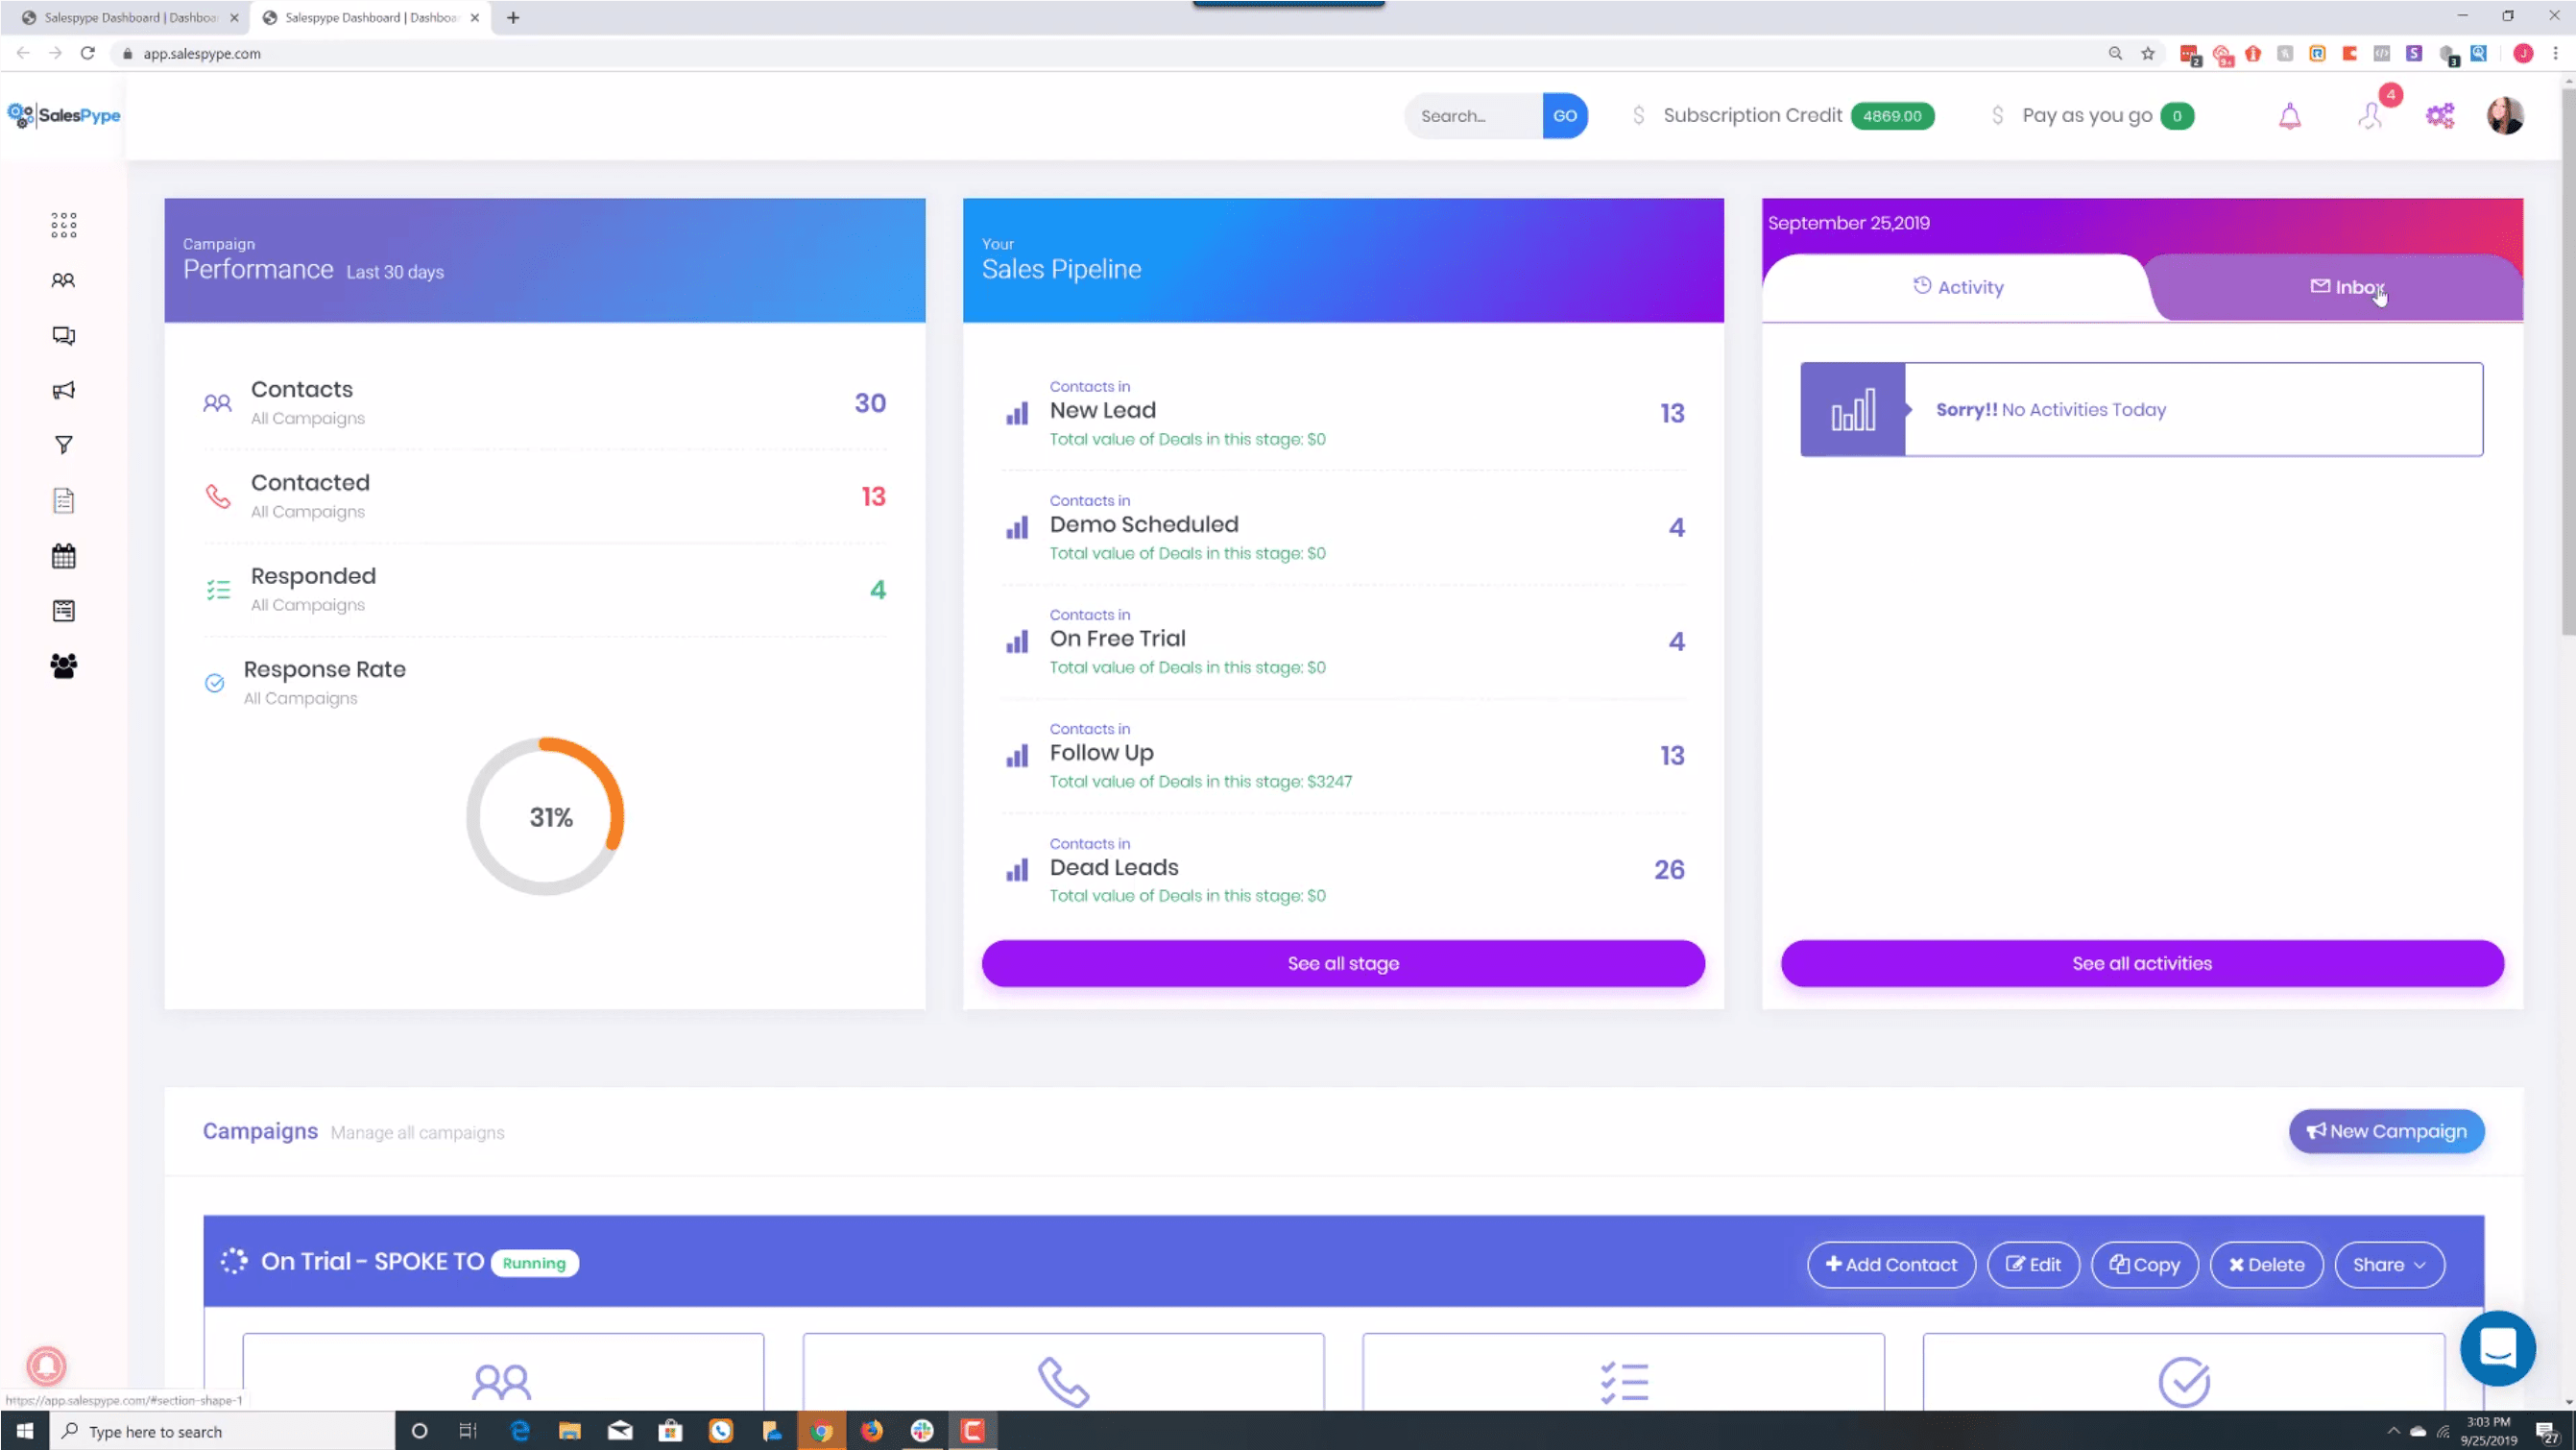Switch to the Inbox tab
Viewport: 2576px width, 1450px height.
(2345, 288)
